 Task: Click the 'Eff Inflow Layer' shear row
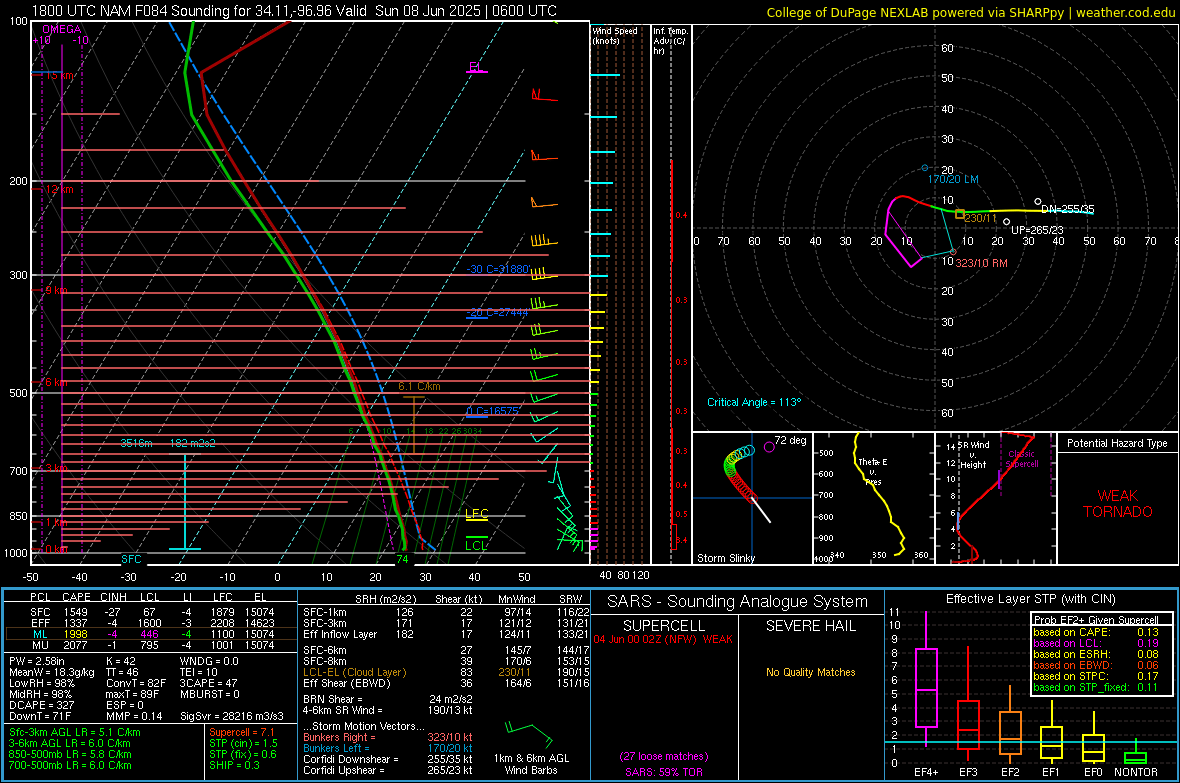[446, 634]
